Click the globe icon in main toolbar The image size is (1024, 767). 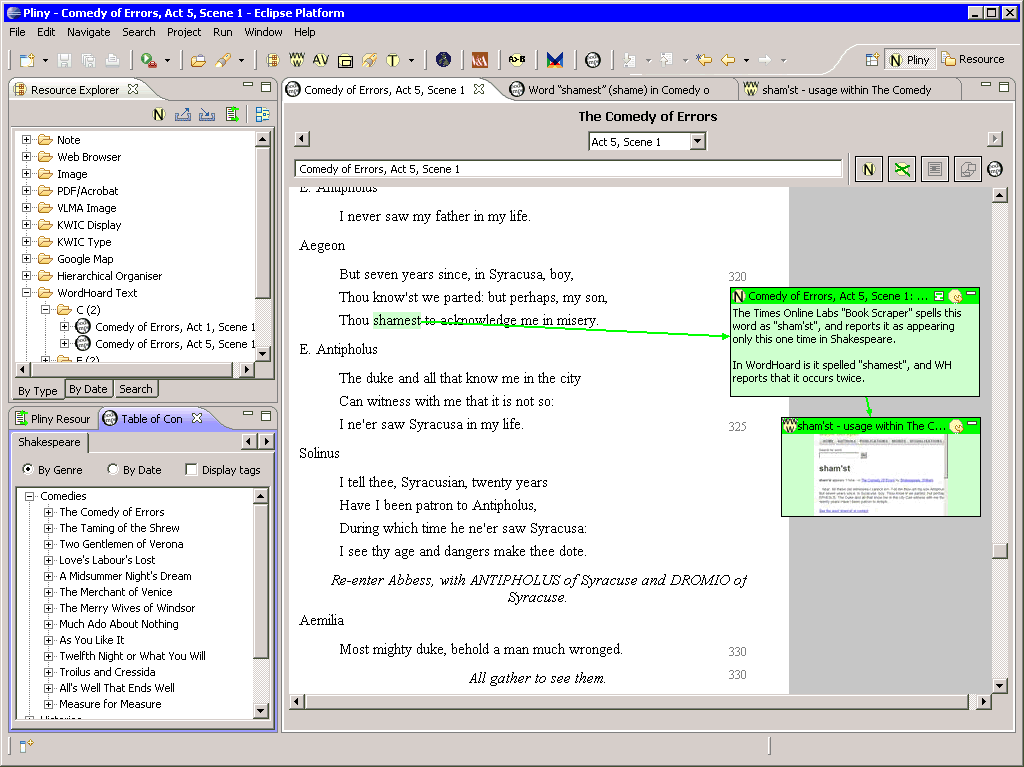(x=443, y=60)
